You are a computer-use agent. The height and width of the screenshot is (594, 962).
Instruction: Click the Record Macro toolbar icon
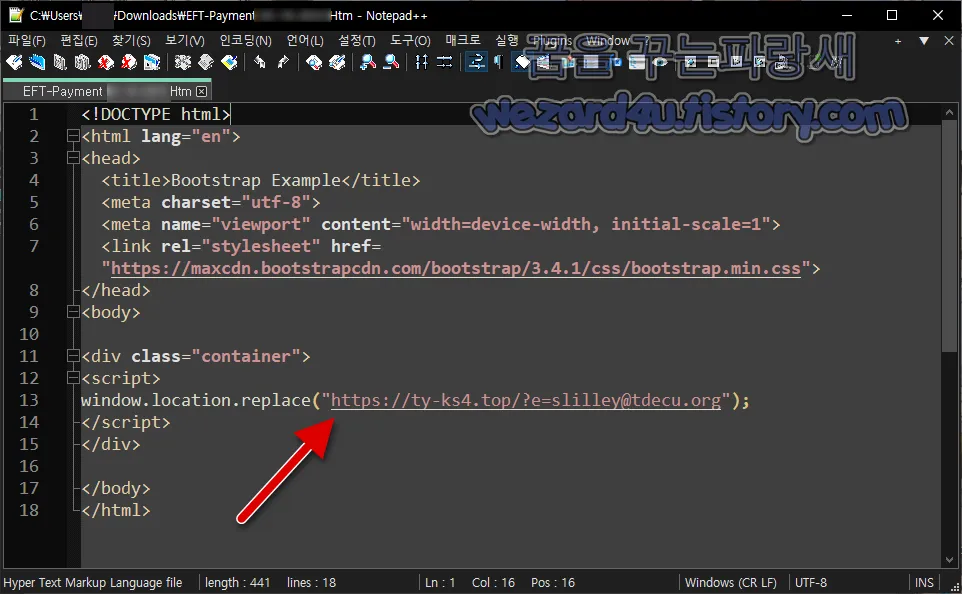pyautogui.click(x=690, y=62)
